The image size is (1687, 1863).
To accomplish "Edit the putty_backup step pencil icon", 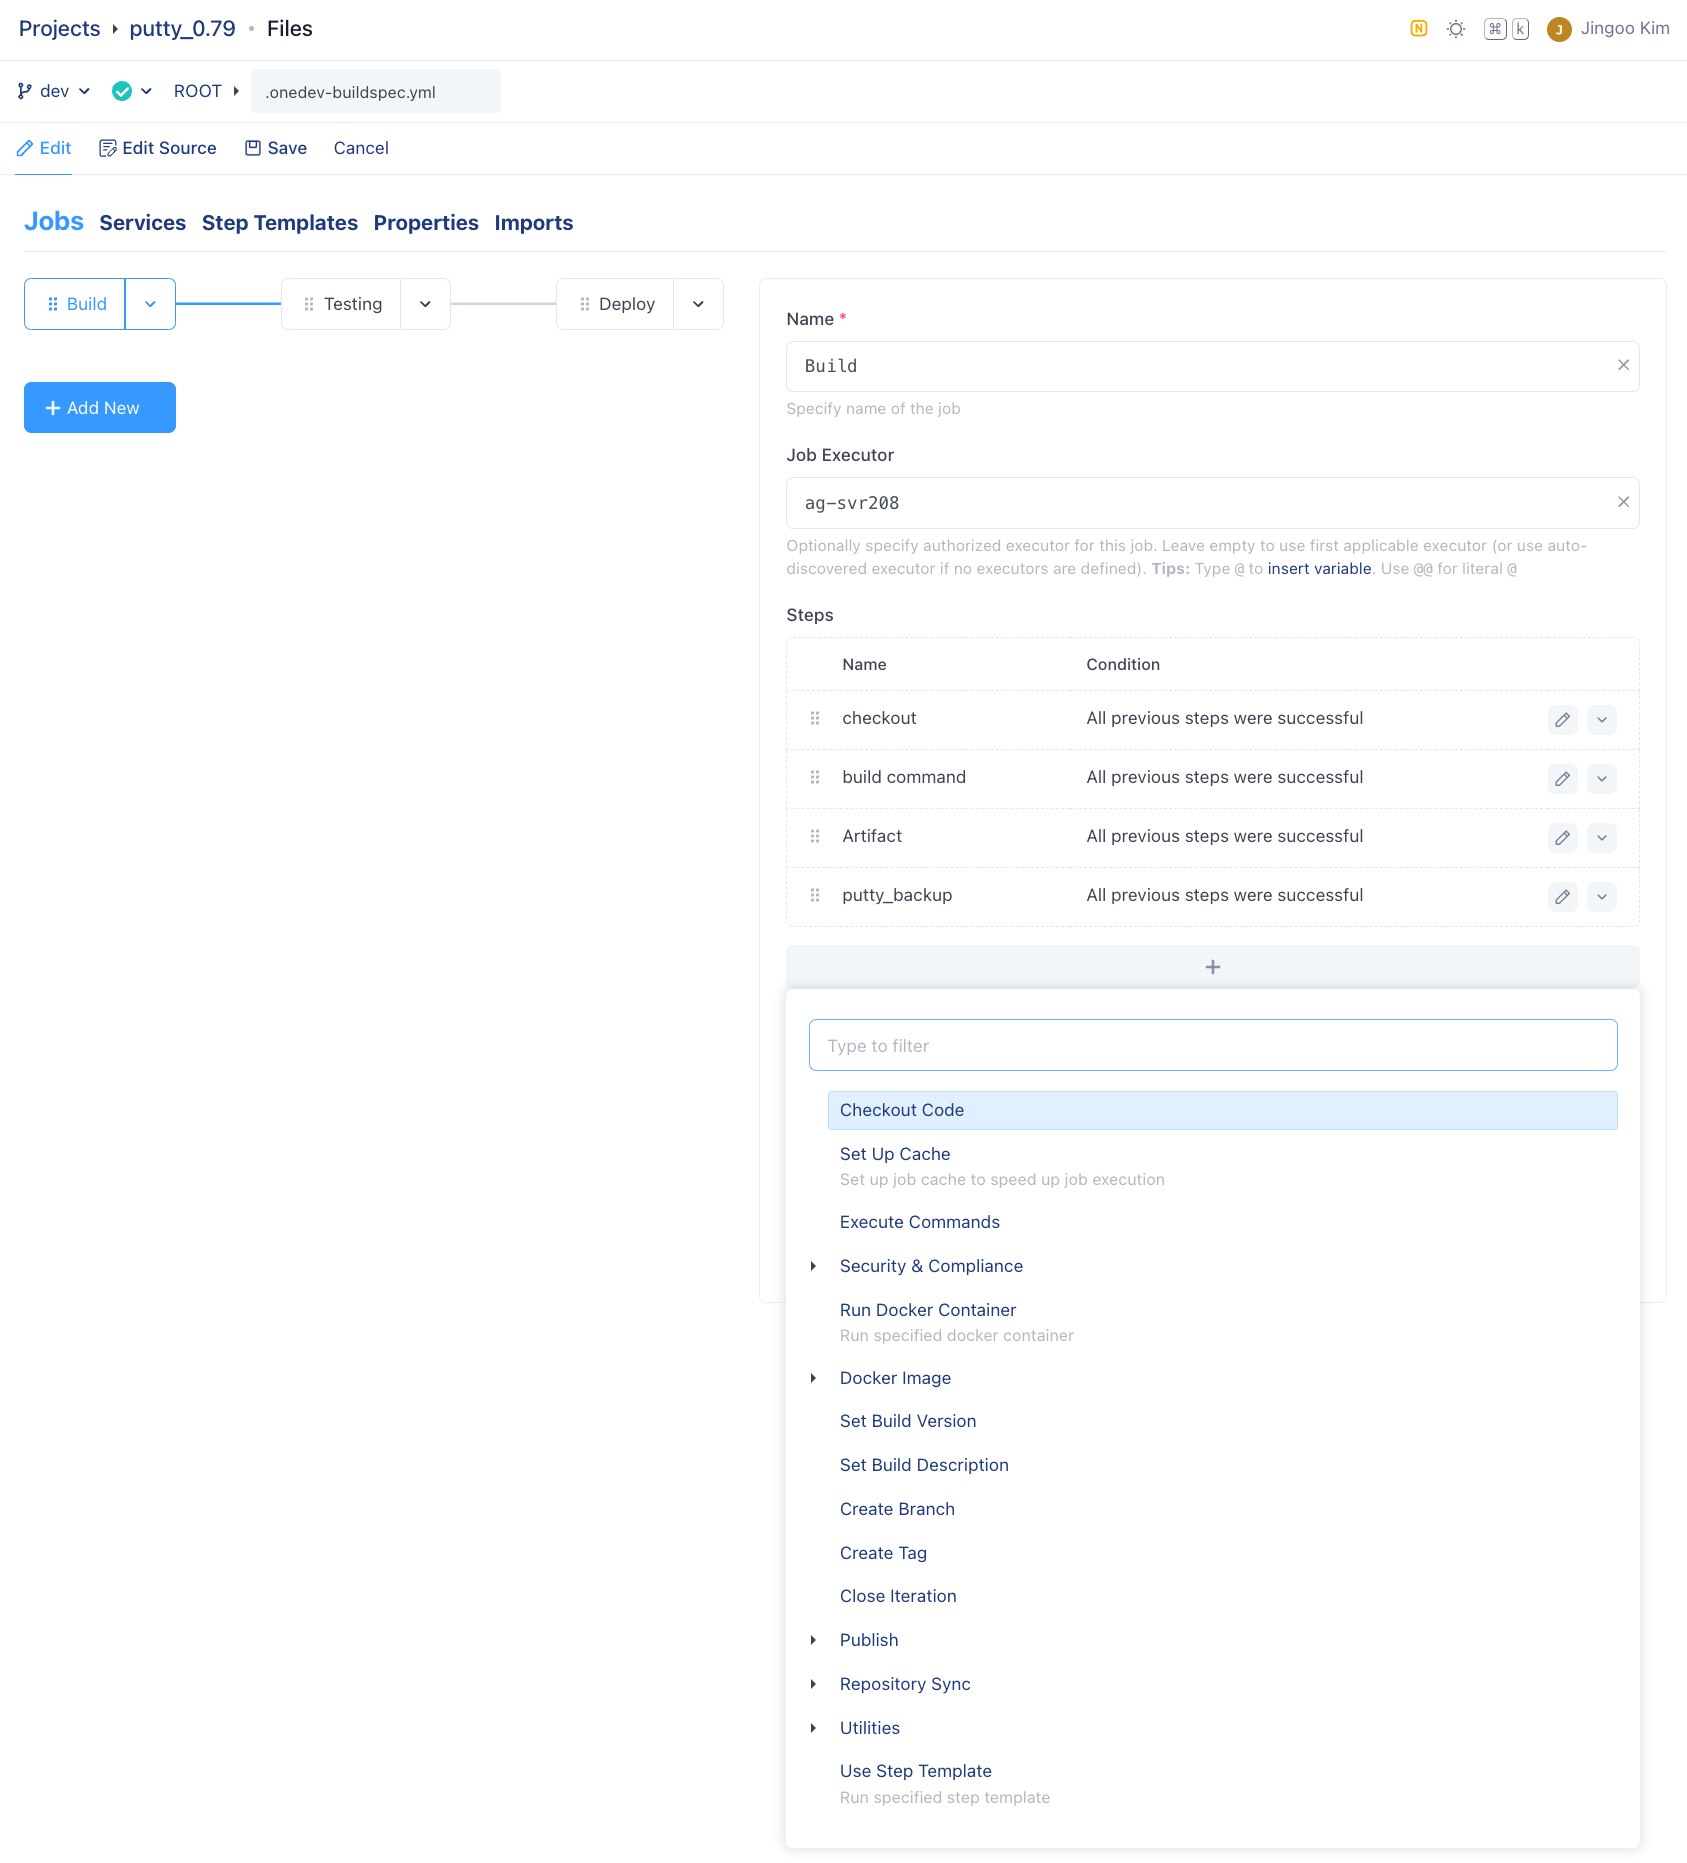I will point(1562,896).
